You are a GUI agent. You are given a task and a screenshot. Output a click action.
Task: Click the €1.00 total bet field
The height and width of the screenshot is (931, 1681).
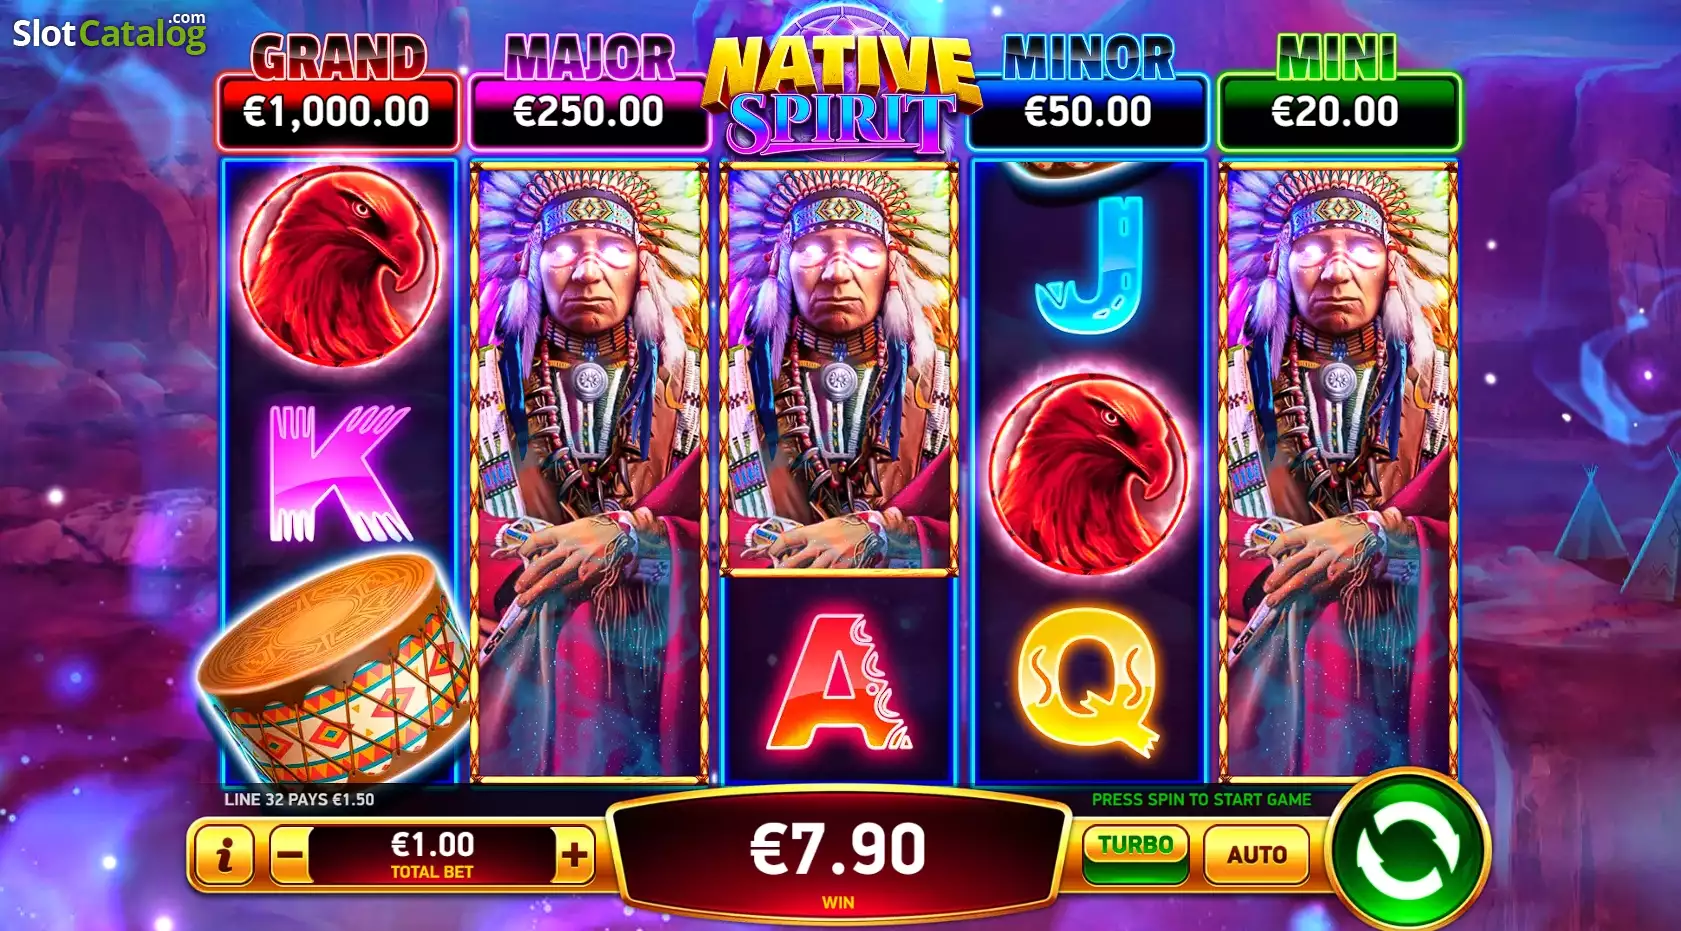click(432, 855)
